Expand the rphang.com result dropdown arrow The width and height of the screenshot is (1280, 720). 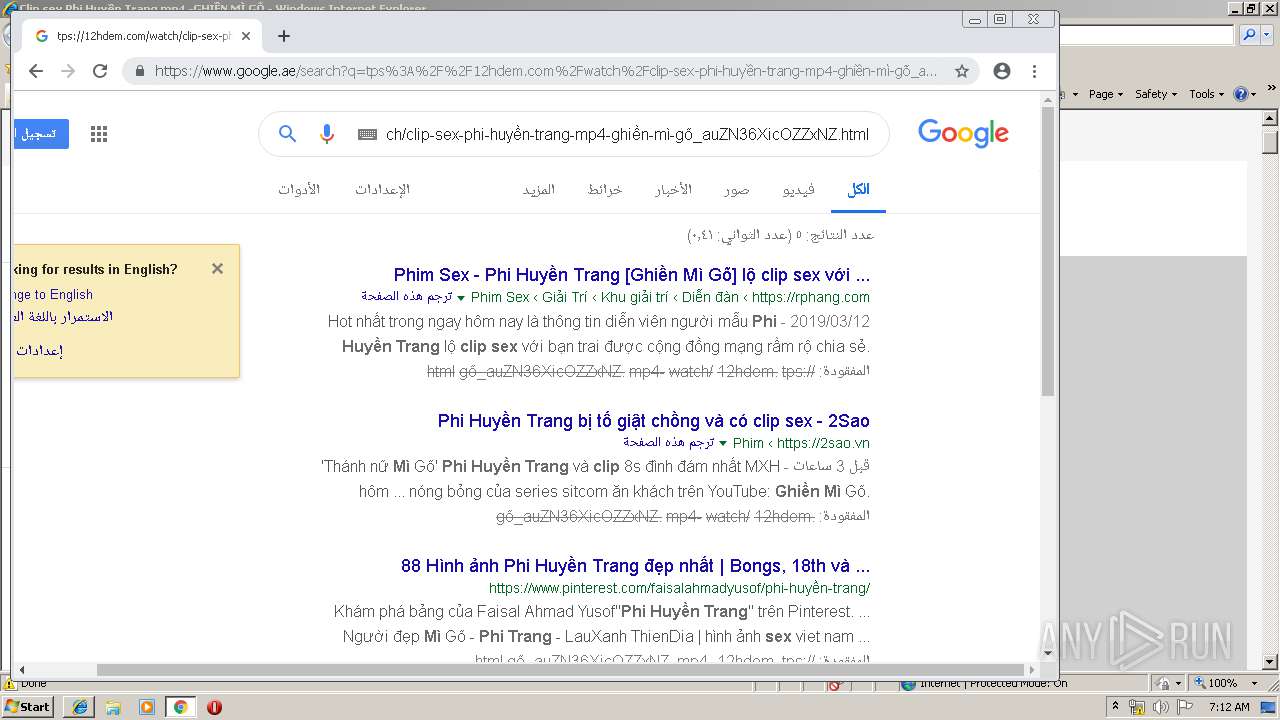461,298
